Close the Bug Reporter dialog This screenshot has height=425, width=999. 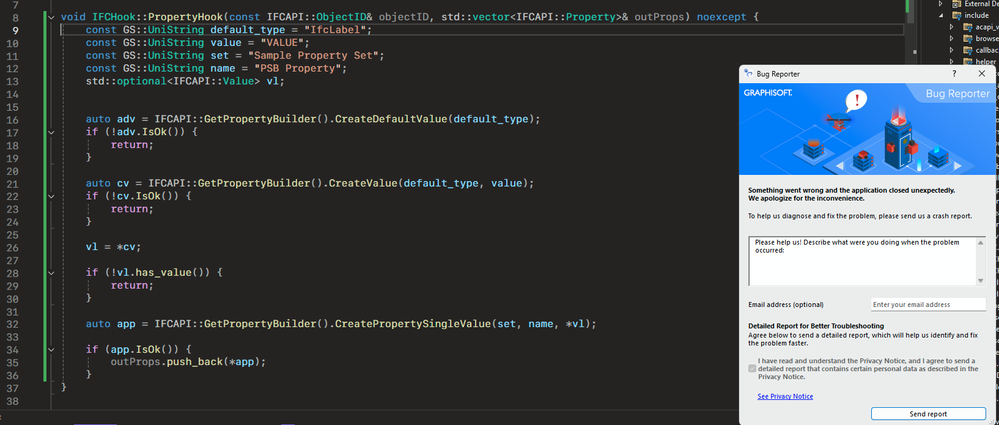[x=982, y=73]
